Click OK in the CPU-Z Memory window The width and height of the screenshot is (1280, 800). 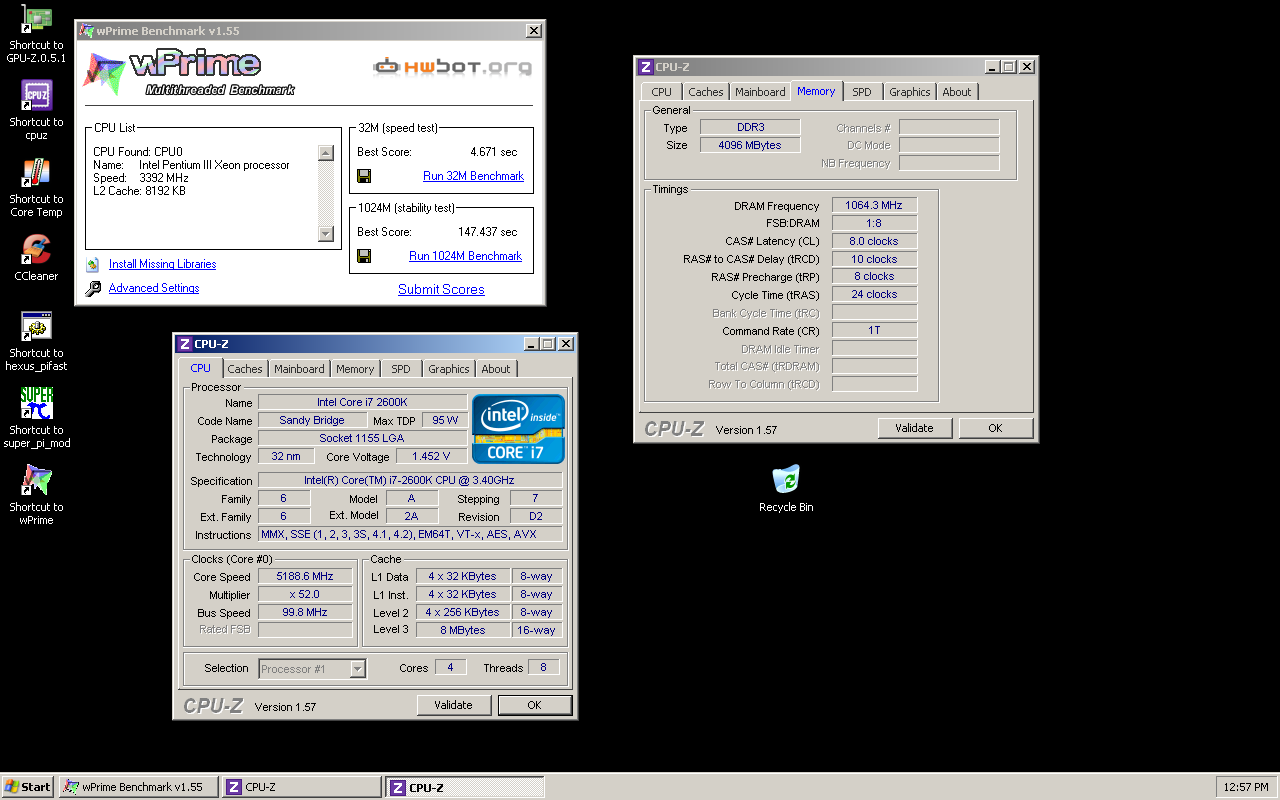[995, 428]
